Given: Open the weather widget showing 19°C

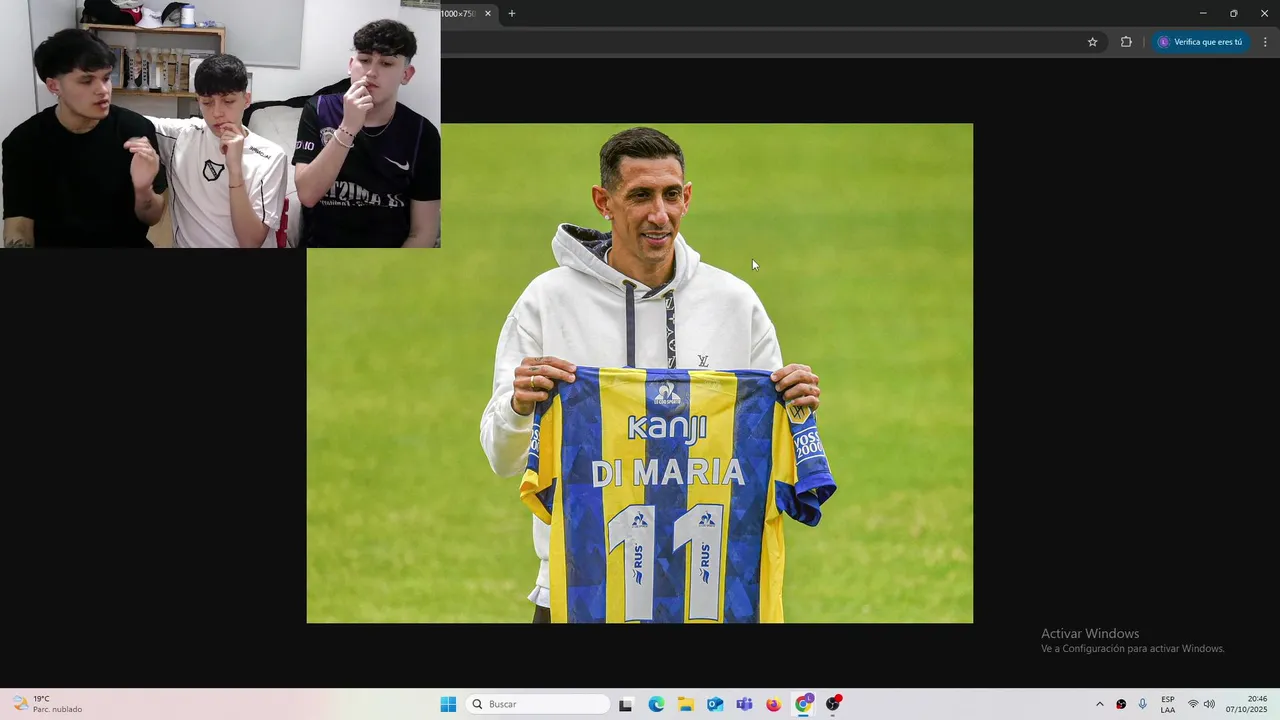Looking at the screenshot, I should (x=48, y=704).
